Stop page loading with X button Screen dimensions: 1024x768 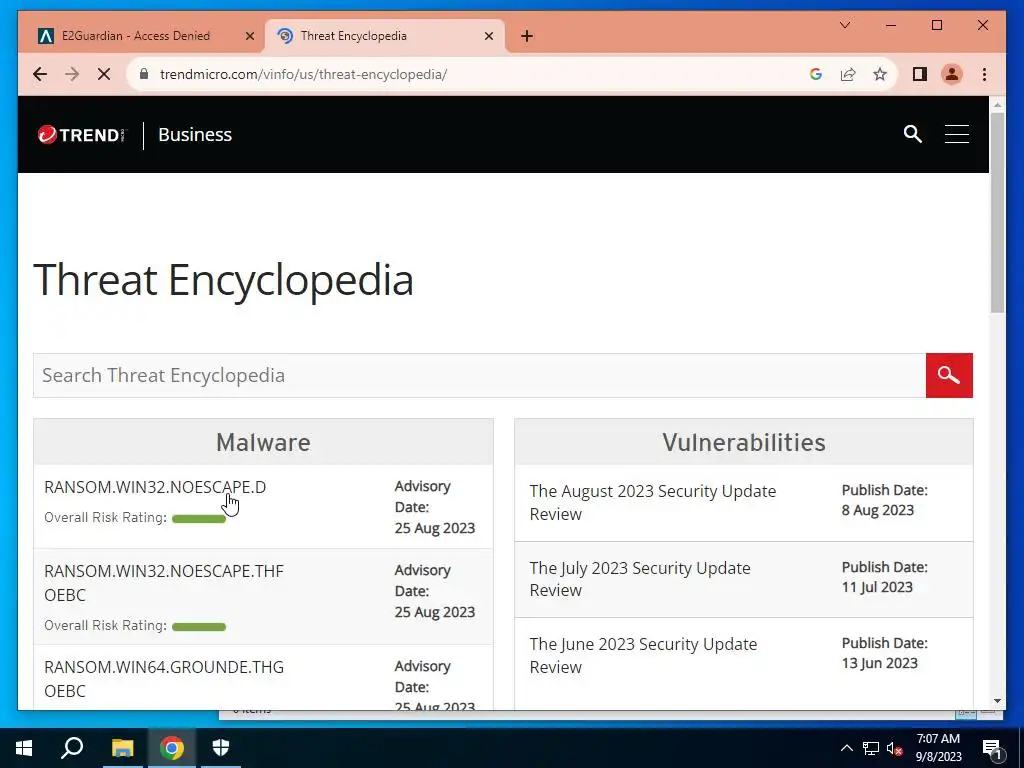point(104,74)
